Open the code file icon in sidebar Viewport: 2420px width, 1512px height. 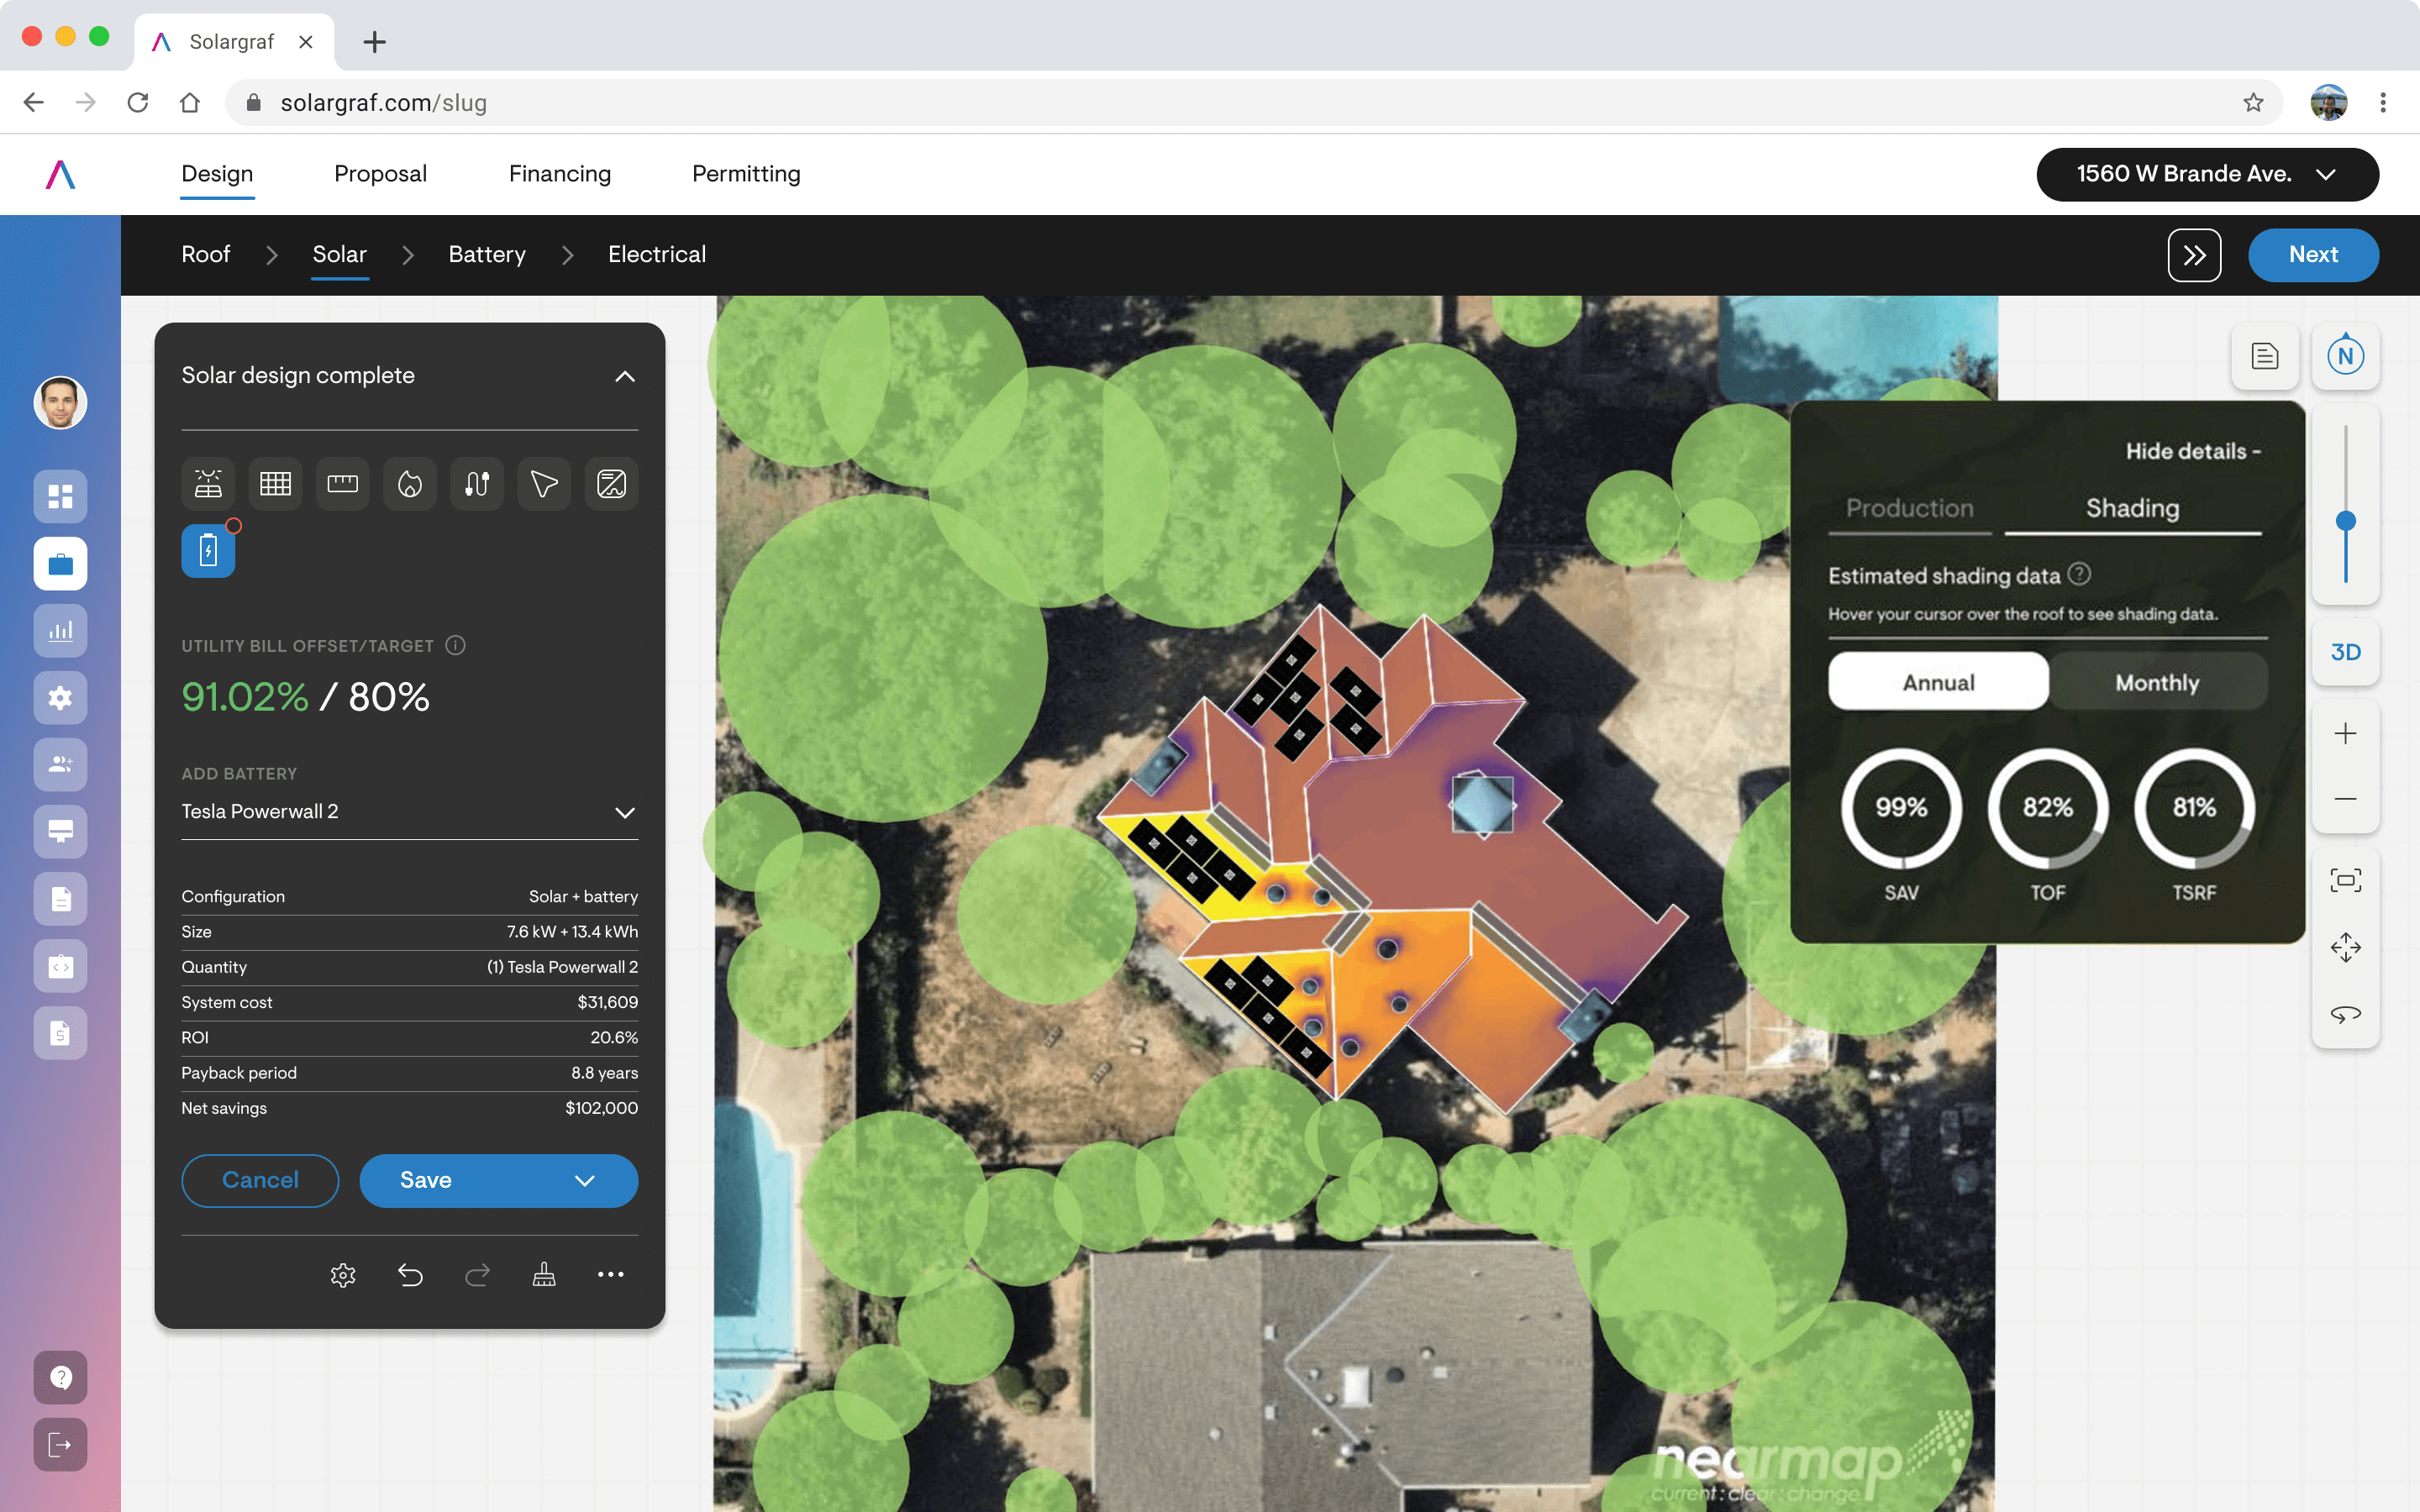click(x=60, y=967)
